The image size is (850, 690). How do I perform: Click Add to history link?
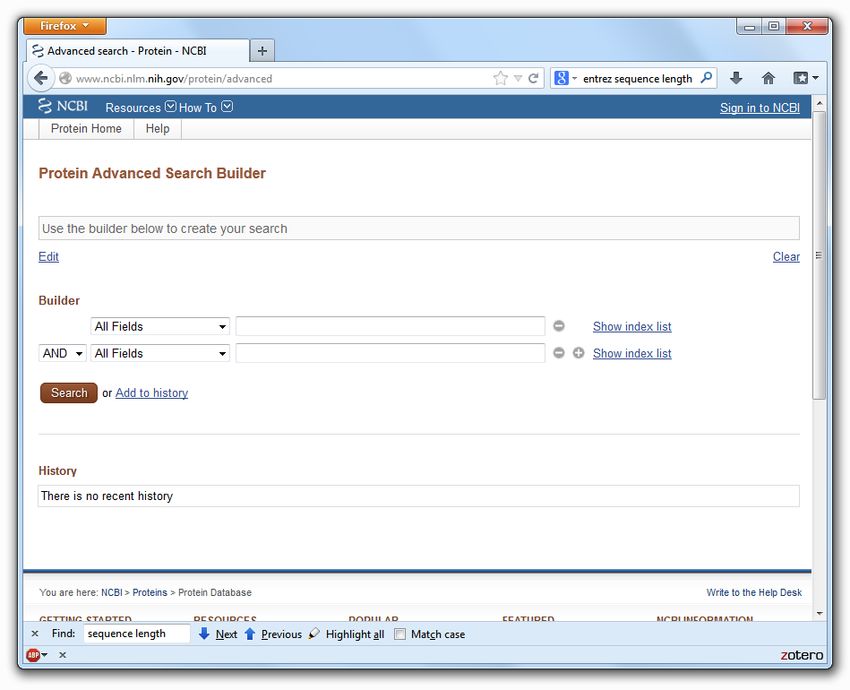click(x=152, y=393)
